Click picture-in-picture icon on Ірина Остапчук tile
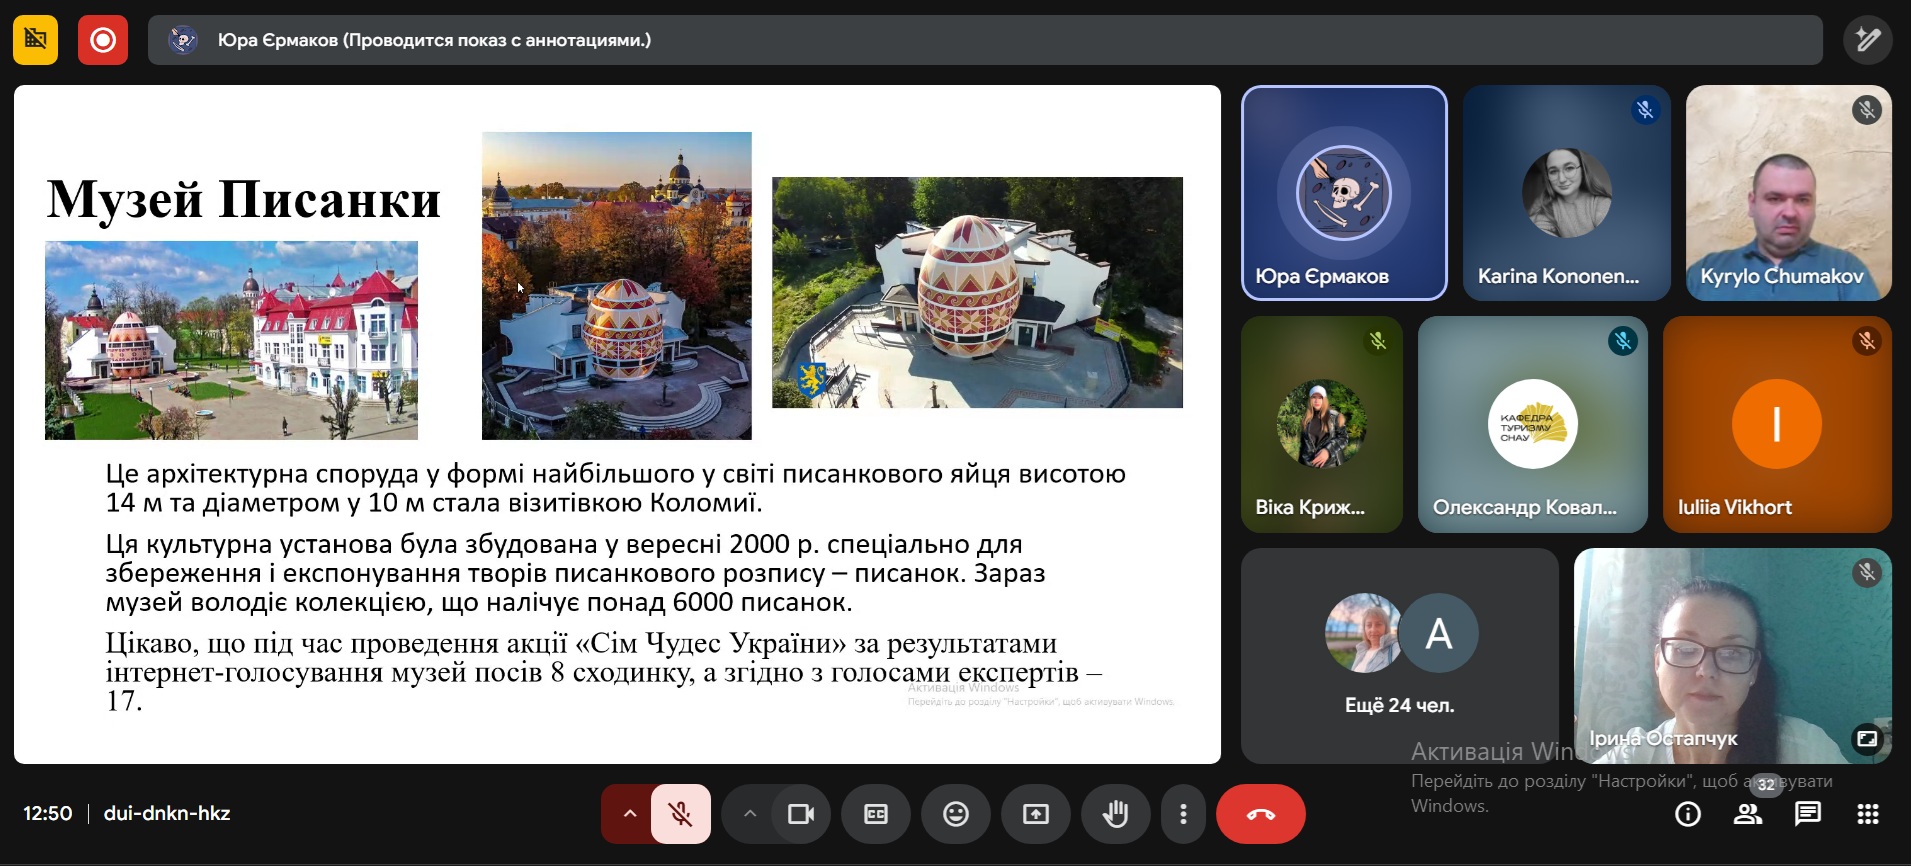 (1867, 739)
